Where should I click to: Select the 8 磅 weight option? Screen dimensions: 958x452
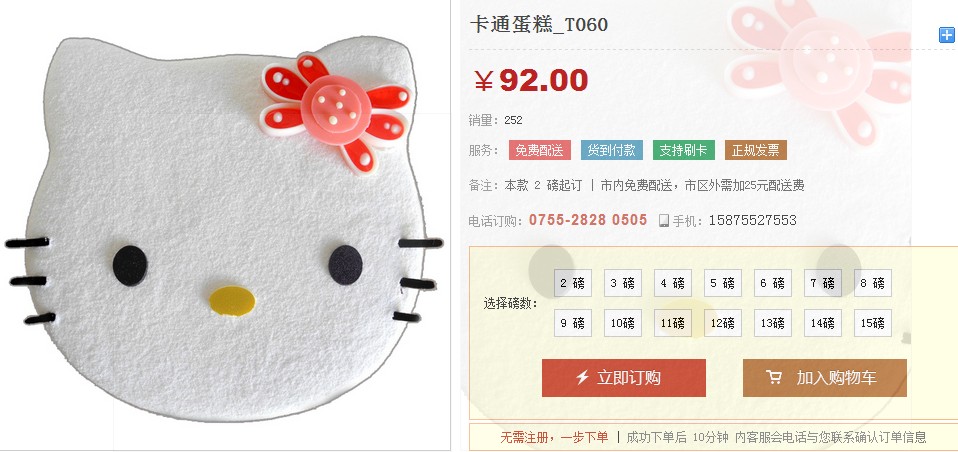coord(872,283)
